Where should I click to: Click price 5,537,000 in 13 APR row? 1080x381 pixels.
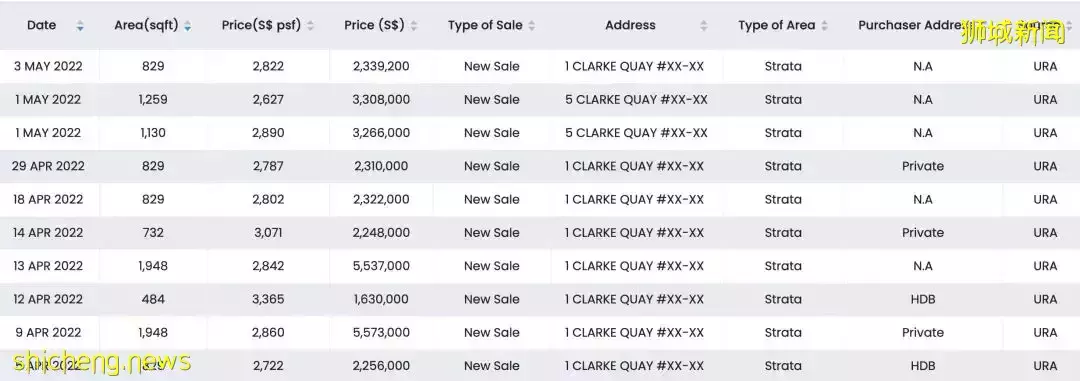(x=381, y=266)
